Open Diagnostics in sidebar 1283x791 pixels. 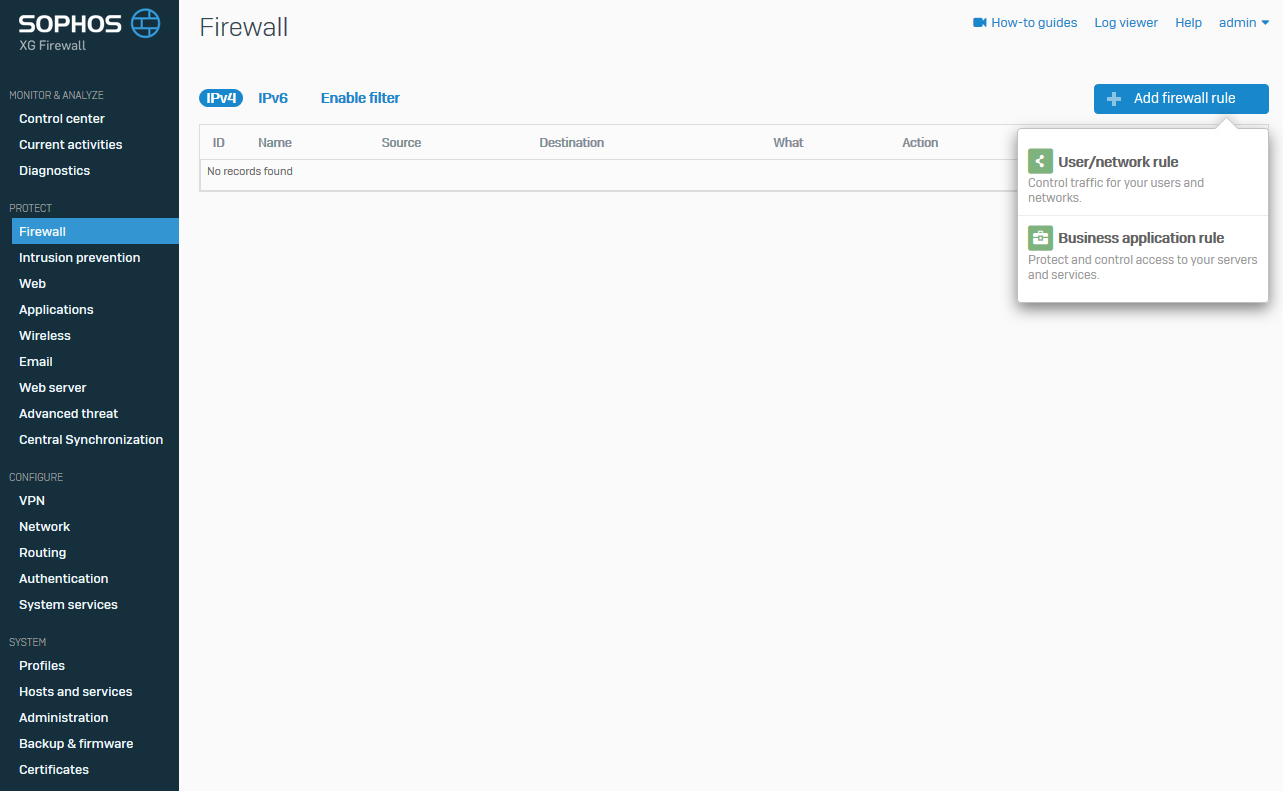pos(55,171)
